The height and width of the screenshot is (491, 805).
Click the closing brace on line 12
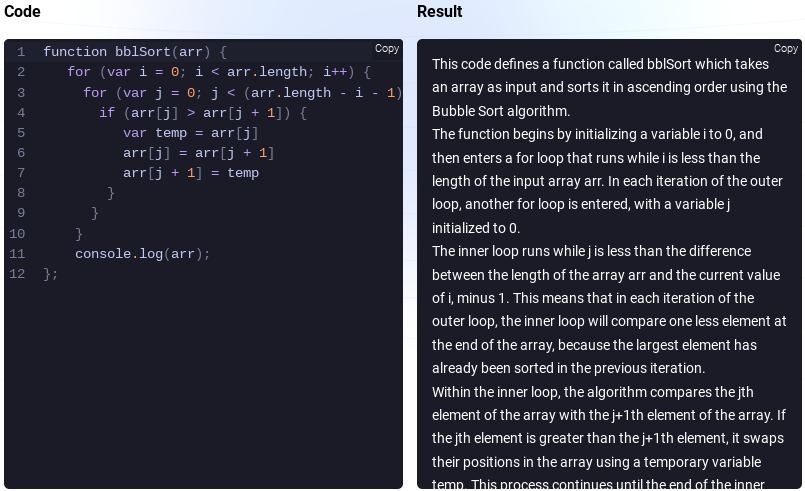click(50, 274)
